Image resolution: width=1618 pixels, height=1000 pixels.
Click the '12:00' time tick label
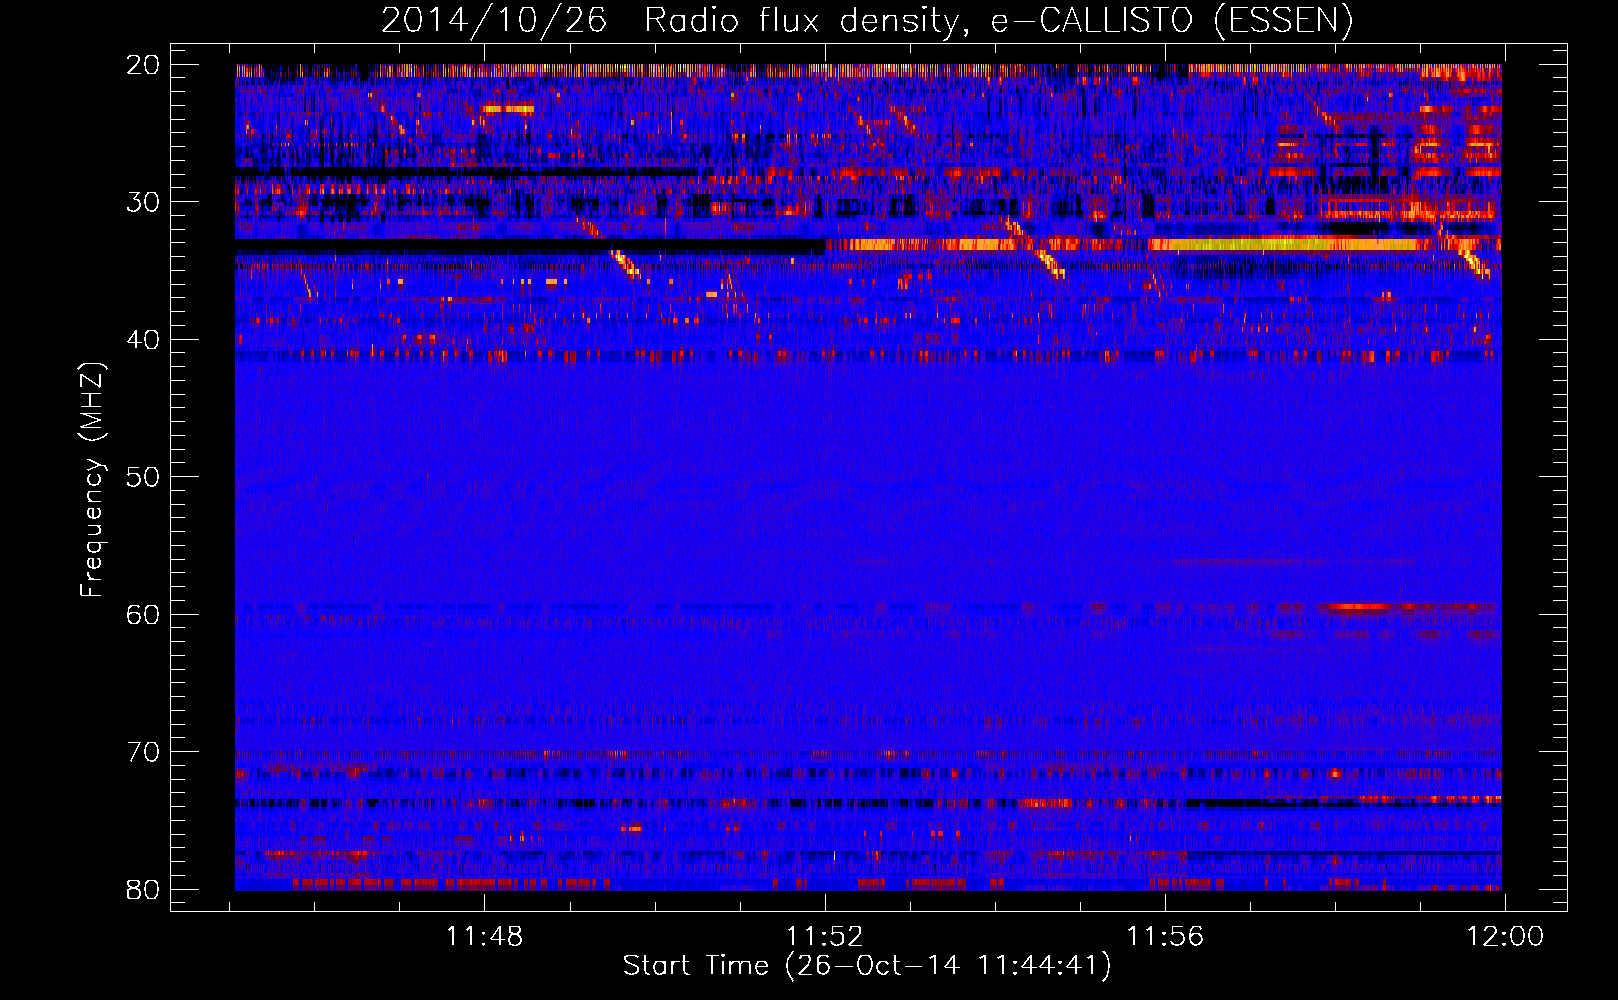pos(1505,937)
